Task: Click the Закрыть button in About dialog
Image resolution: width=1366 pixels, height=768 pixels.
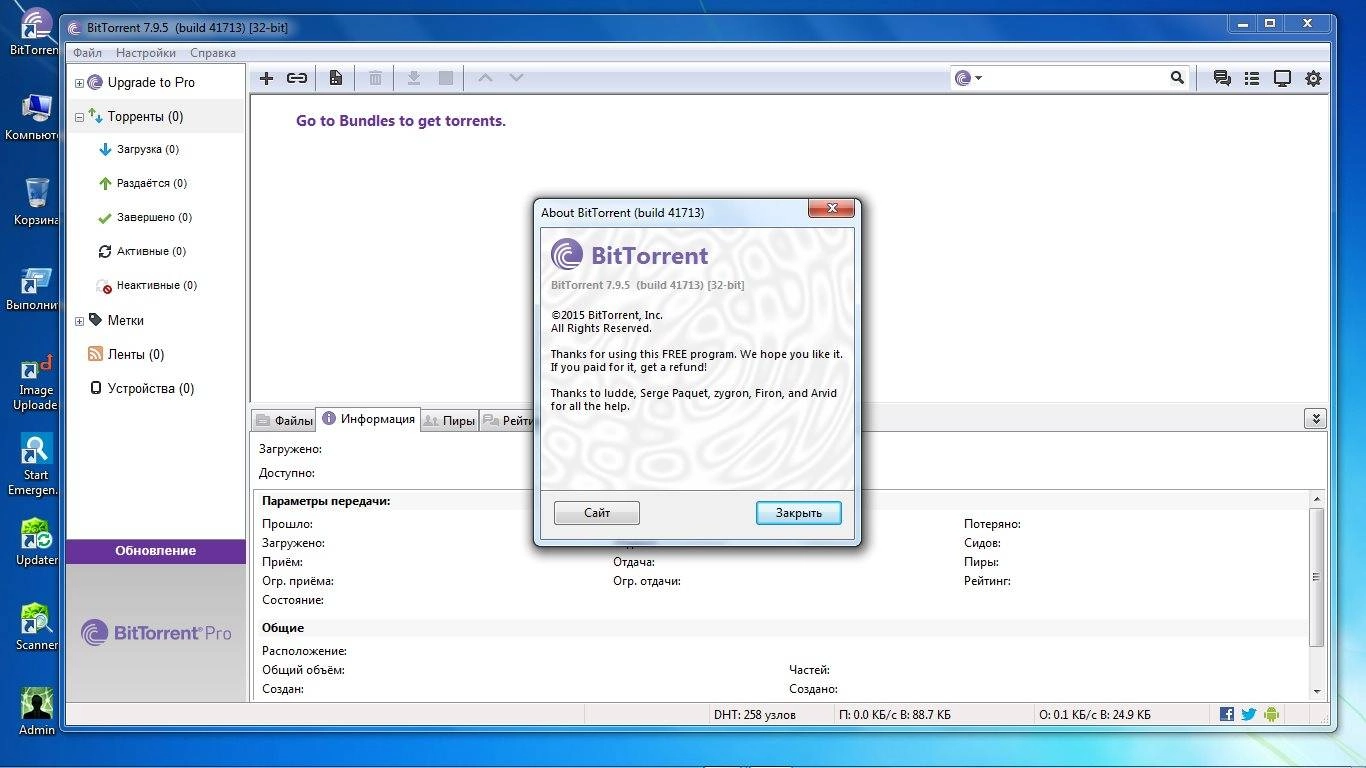Action: point(799,513)
